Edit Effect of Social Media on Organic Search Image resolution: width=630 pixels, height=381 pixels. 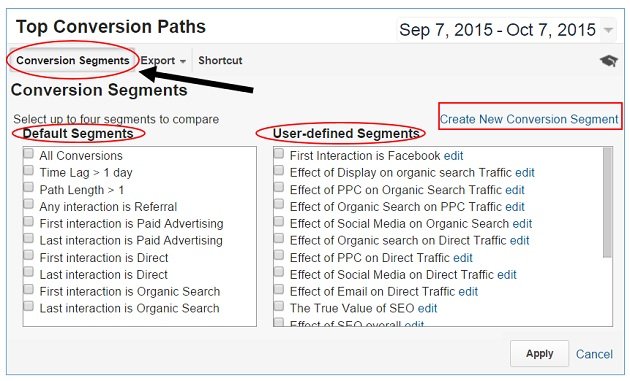pyautogui.click(x=522, y=223)
